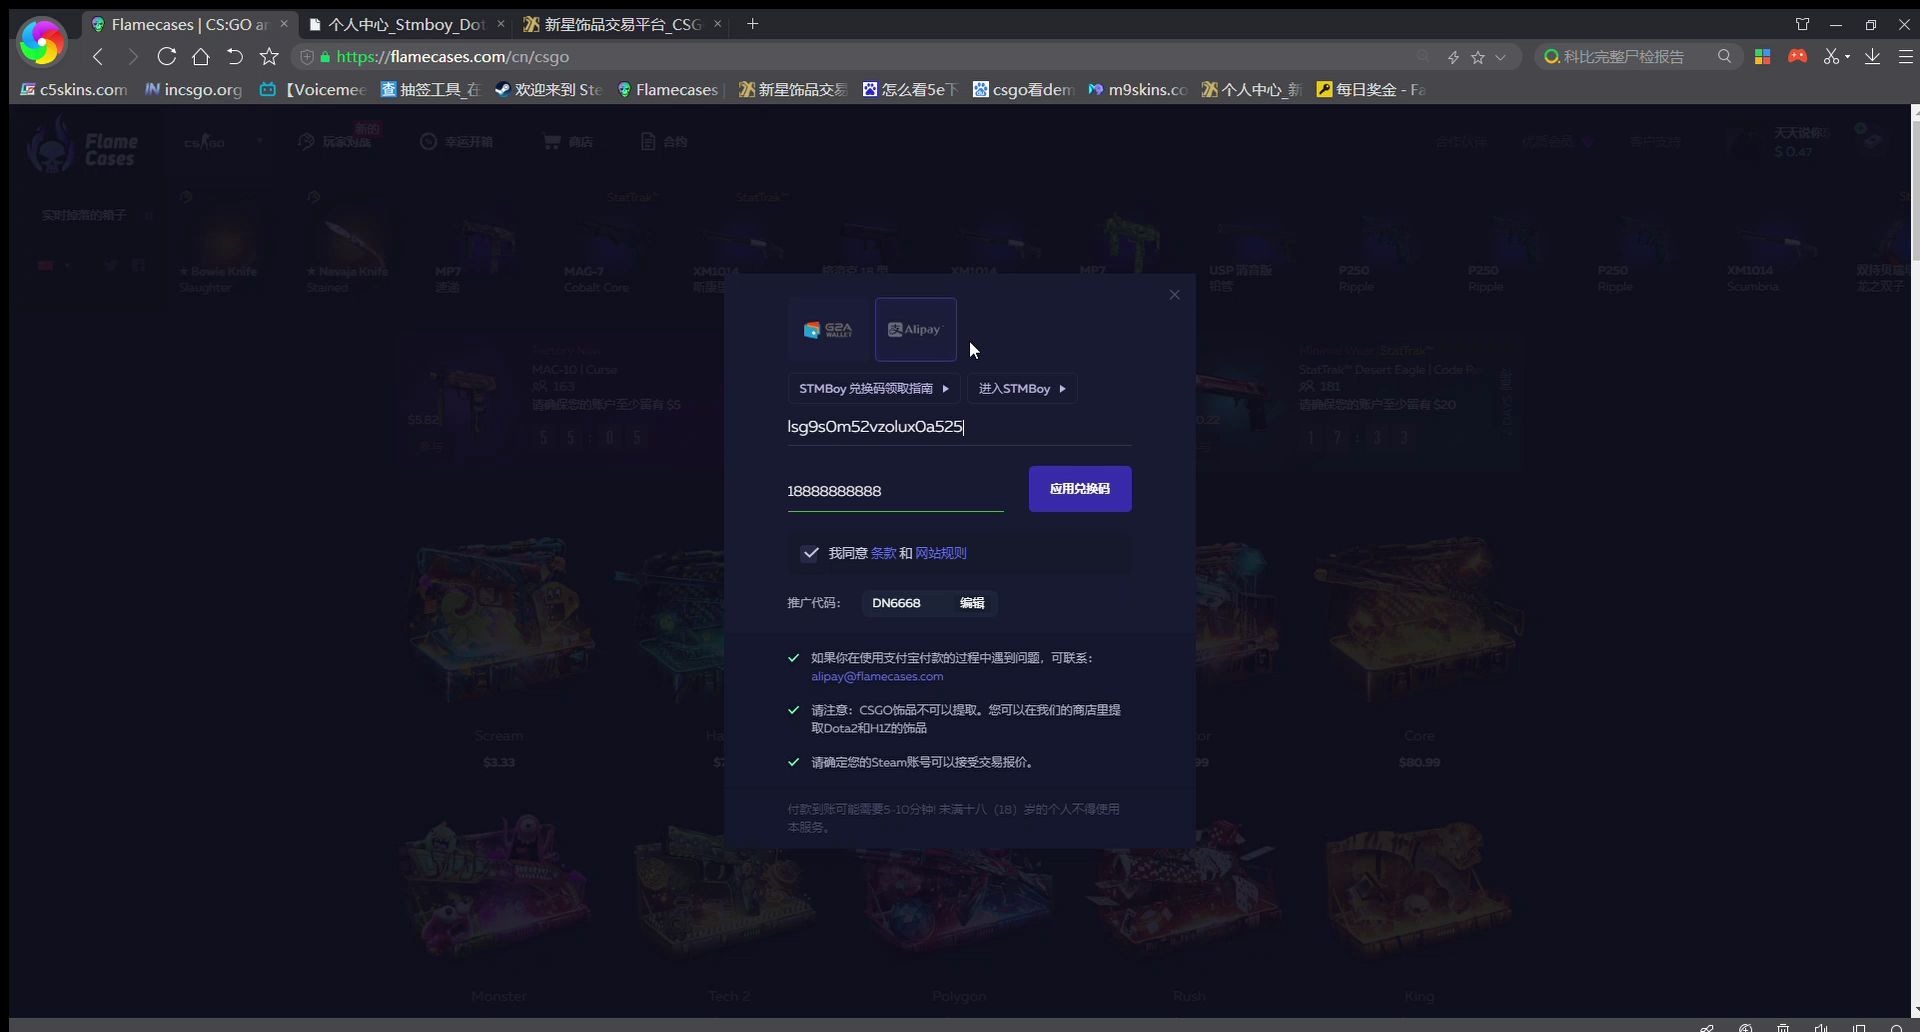The image size is (1920, 1032).
Task: Click the browser forward arrow
Action: pyautogui.click(x=132, y=57)
